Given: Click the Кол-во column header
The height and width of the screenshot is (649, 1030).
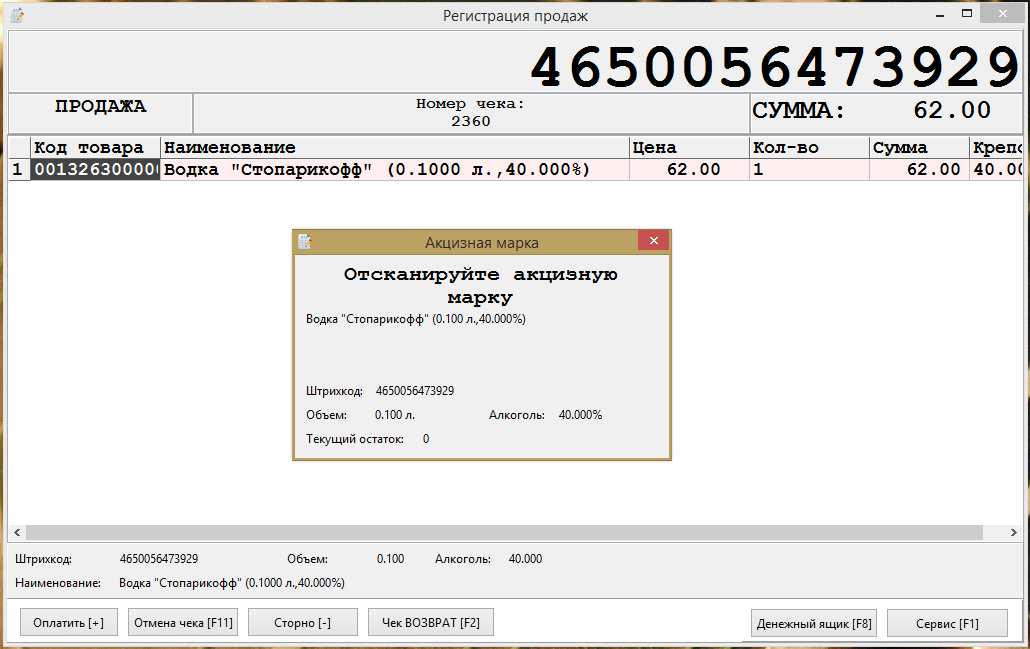Looking at the screenshot, I should click(809, 148).
